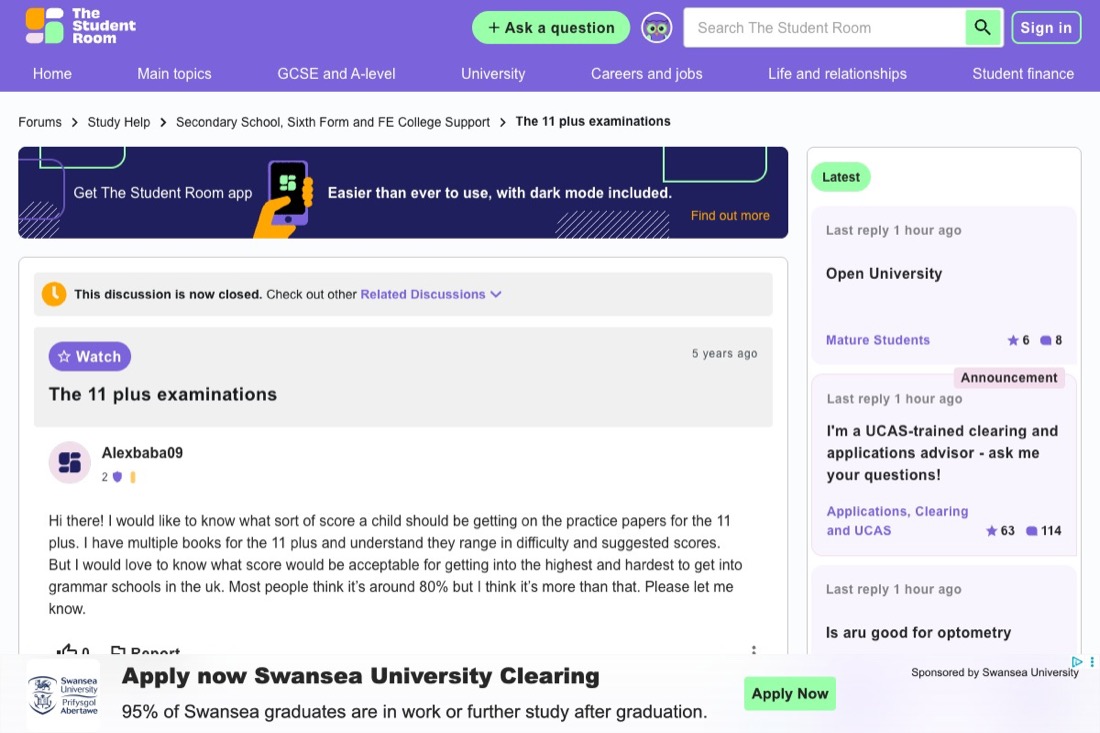Click the Ask a question button

(x=551, y=28)
